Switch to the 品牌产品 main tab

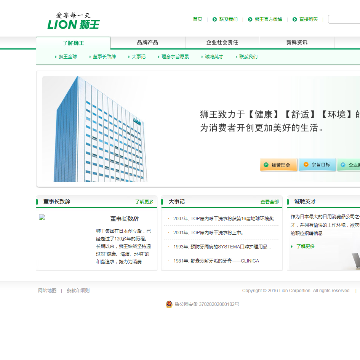[x=148, y=43]
